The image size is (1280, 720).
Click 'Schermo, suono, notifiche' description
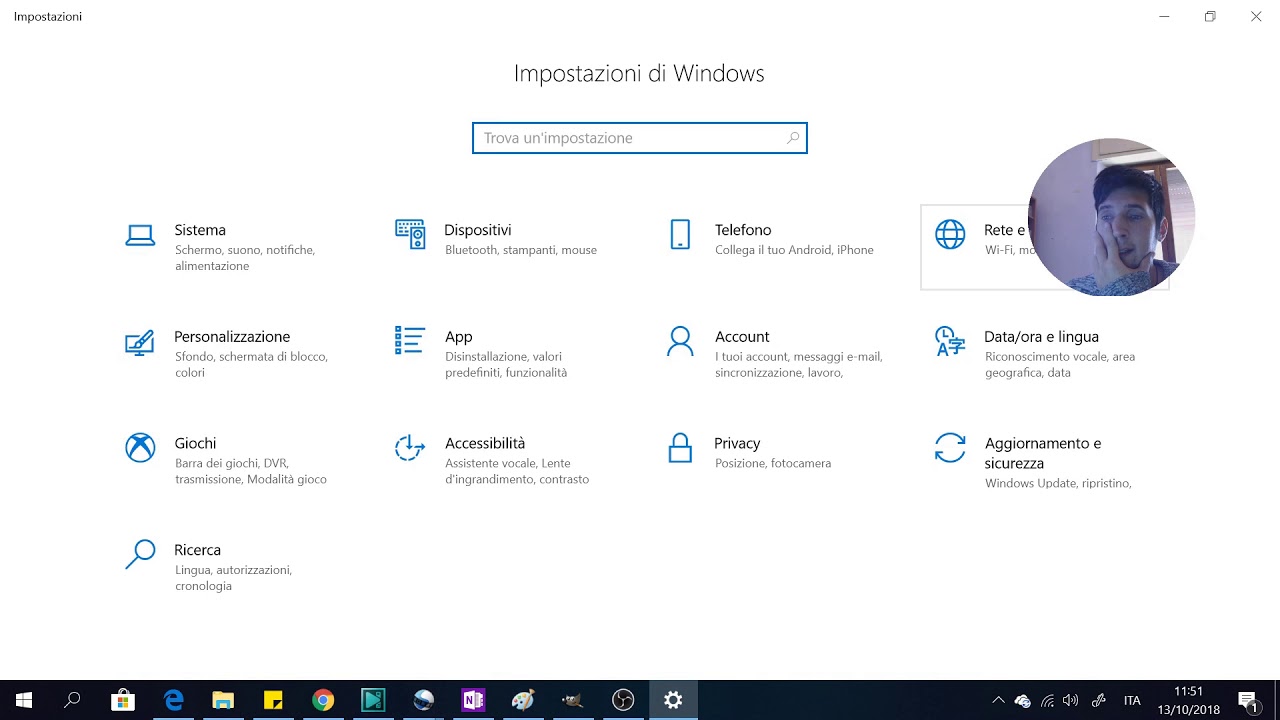coord(245,250)
